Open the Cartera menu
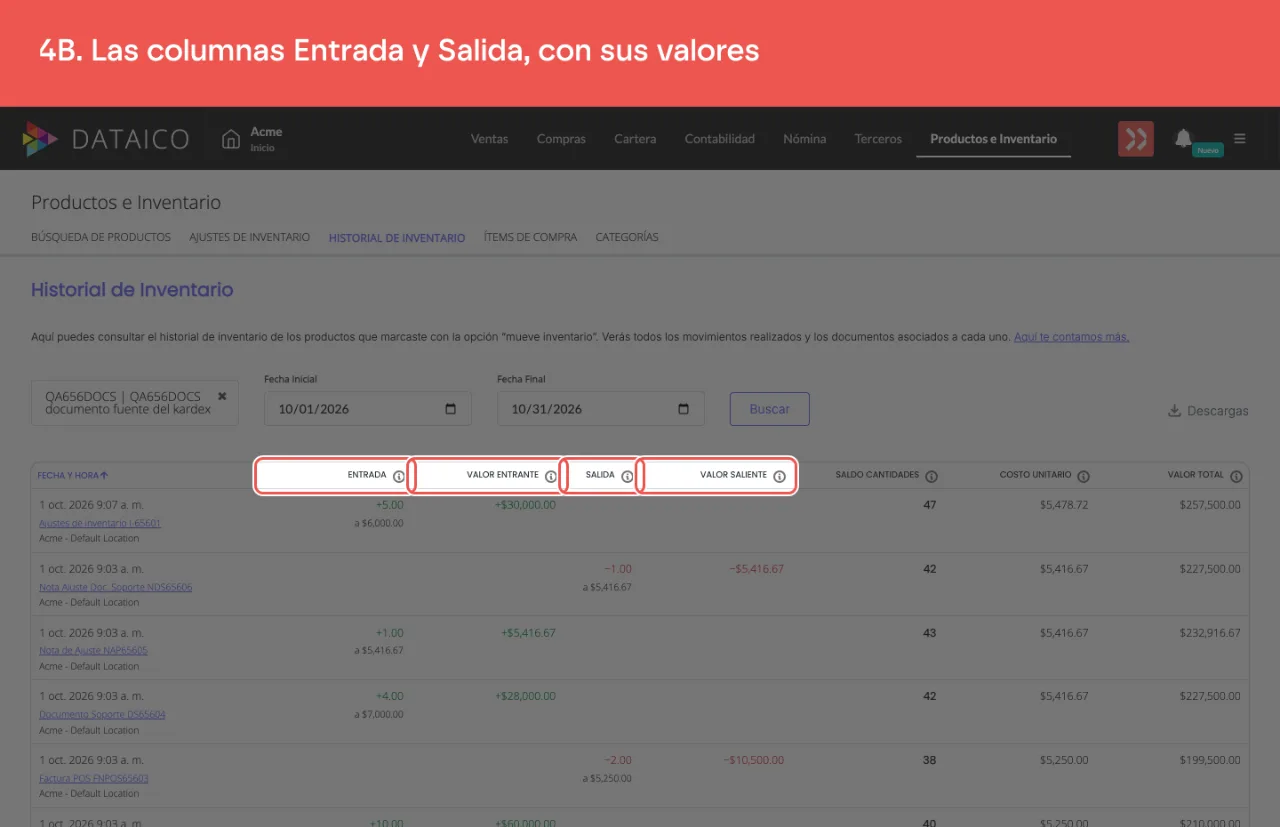Viewport: 1280px width, 827px height. coord(635,139)
